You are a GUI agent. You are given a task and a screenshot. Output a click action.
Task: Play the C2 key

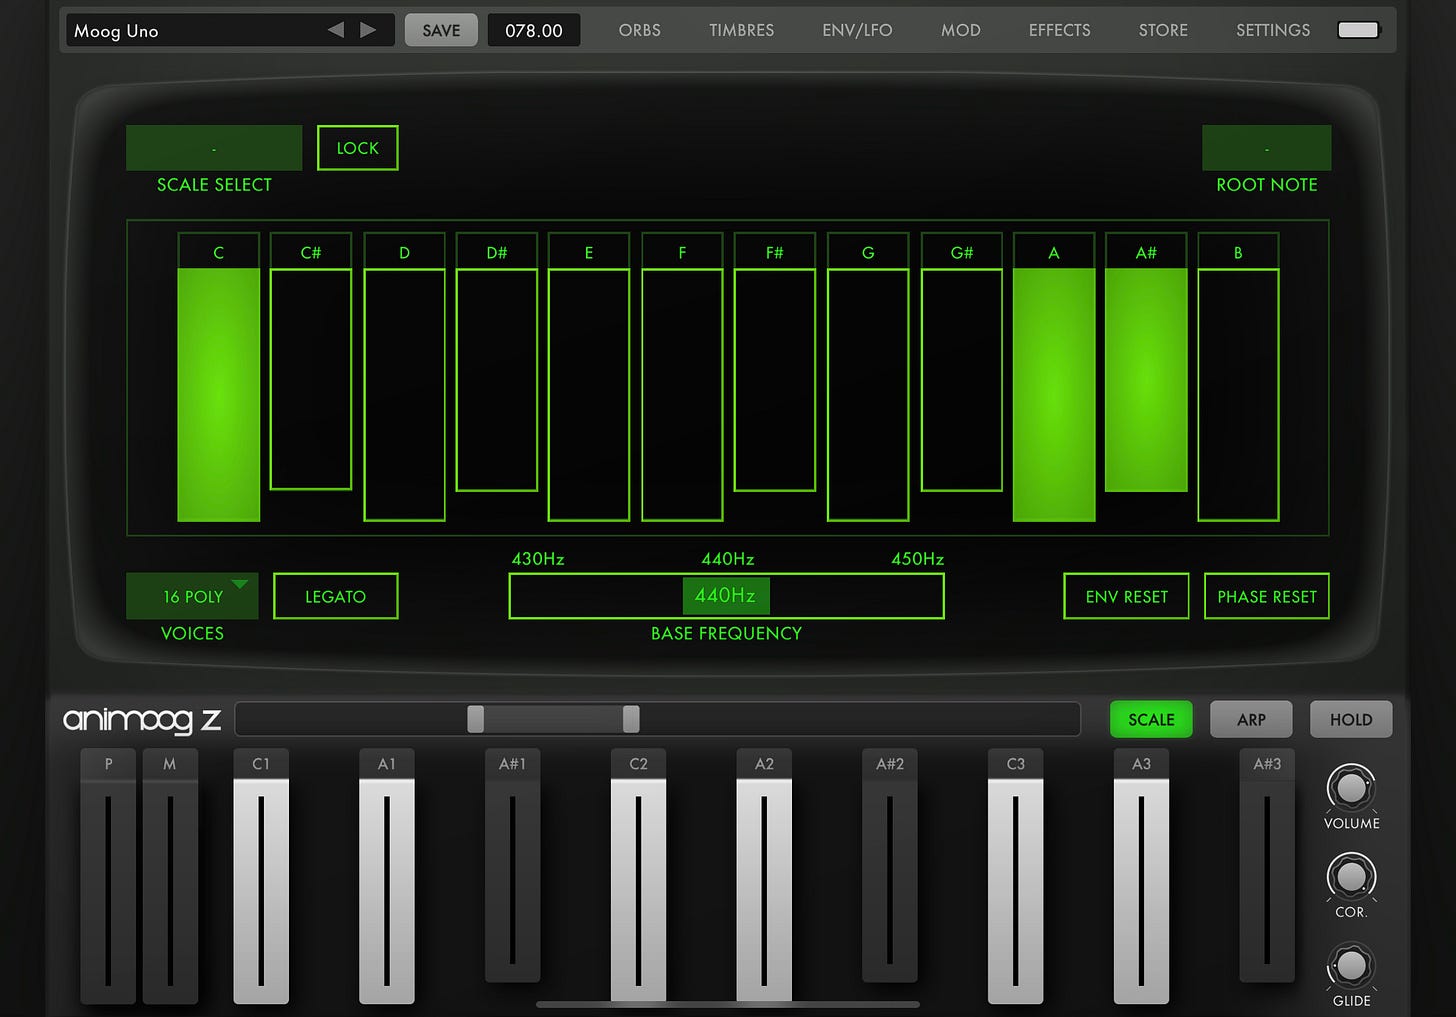click(638, 876)
